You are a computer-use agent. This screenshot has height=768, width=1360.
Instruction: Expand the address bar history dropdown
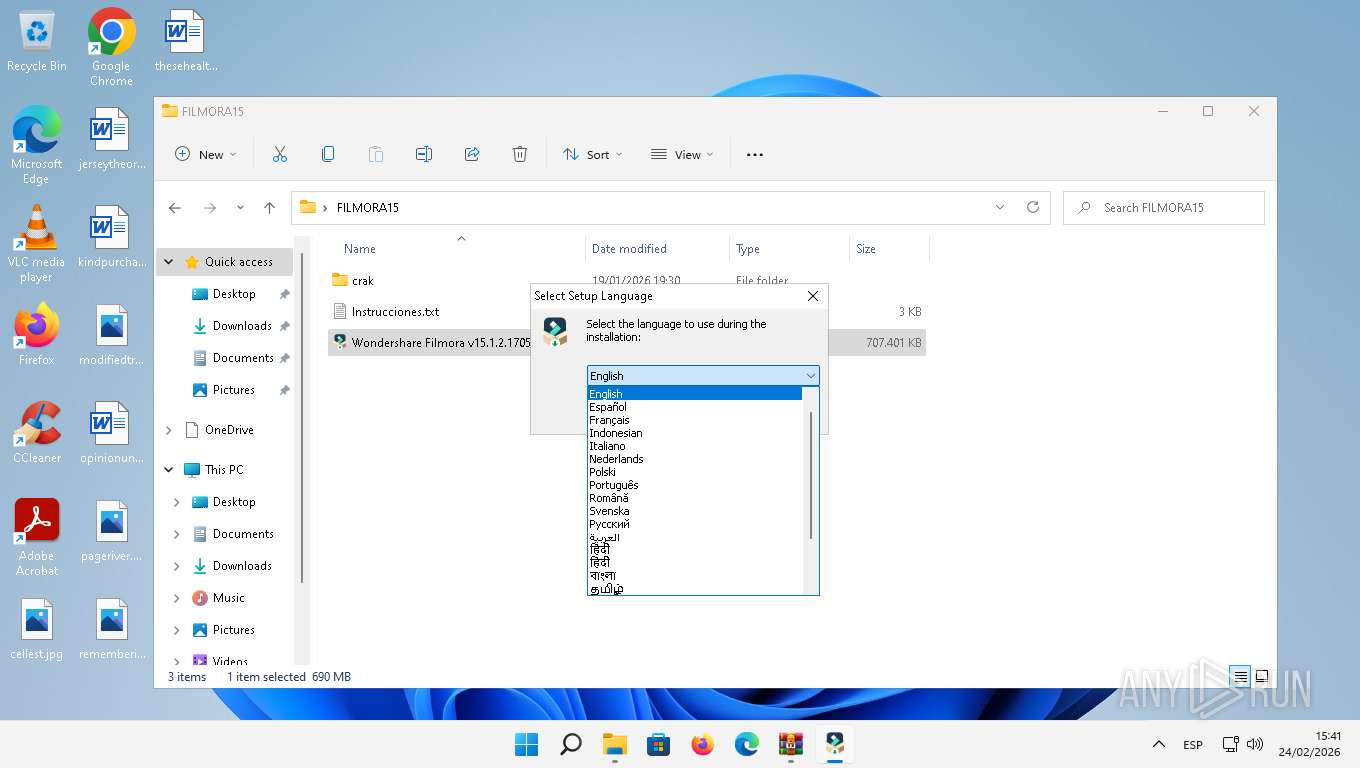(x=1000, y=207)
